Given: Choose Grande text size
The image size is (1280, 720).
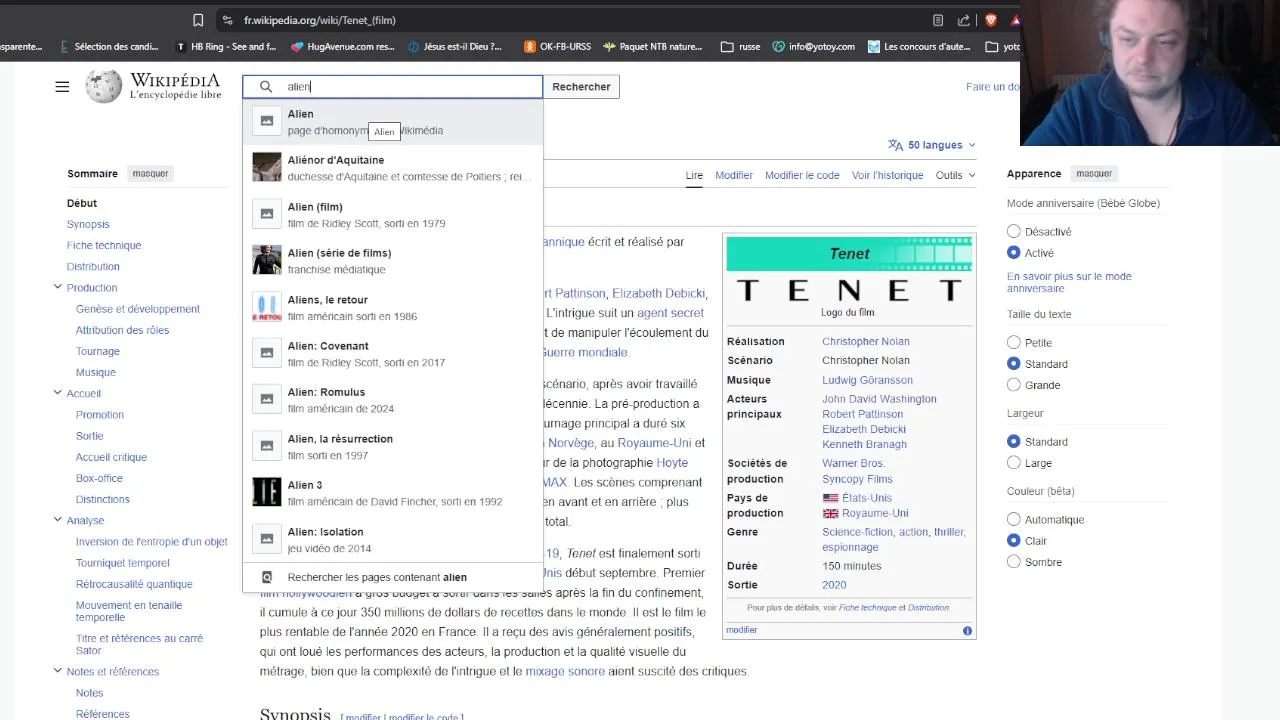Looking at the screenshot, I should (1014, 385).
